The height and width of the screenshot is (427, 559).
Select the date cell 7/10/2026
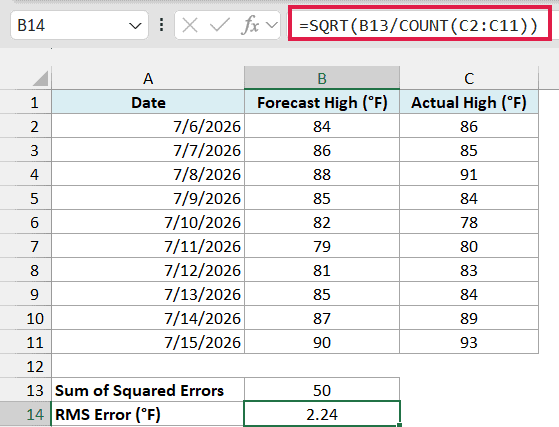click(148, 222)
